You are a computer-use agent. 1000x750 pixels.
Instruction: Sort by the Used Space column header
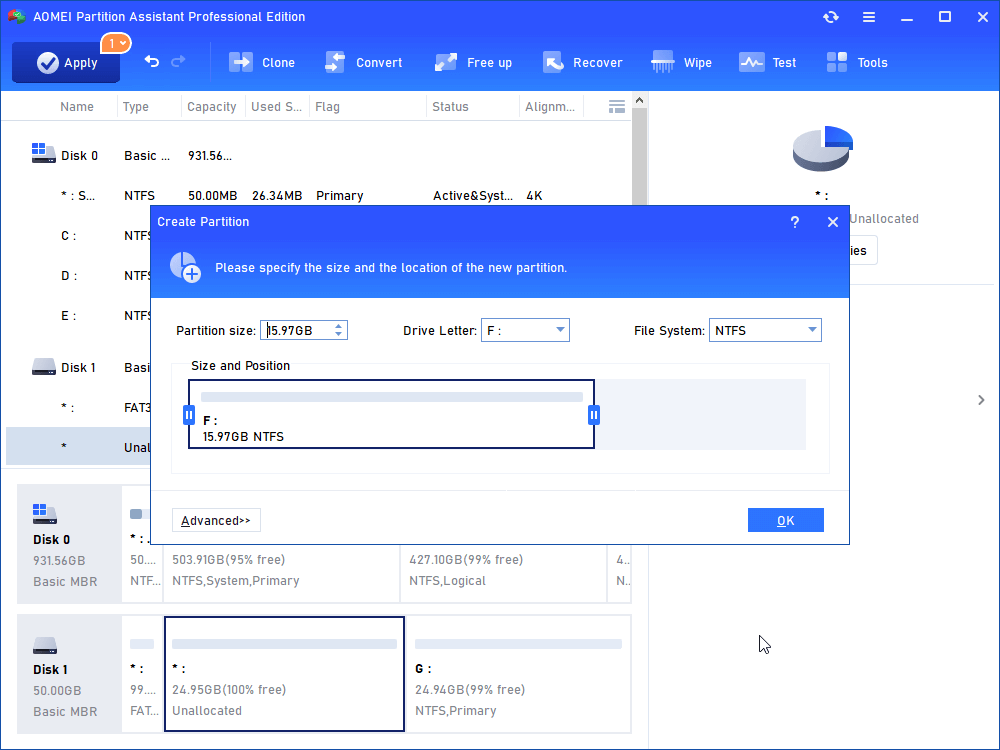277,107
